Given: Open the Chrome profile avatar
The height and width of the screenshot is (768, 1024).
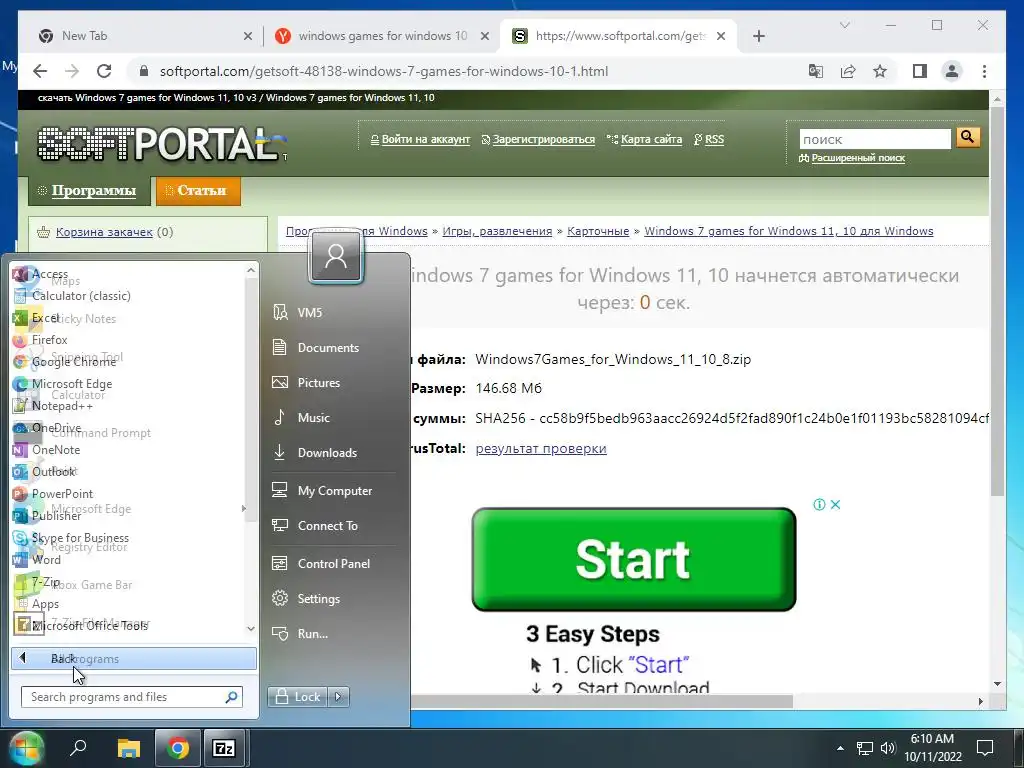Looking at the screenshot, I should 952,71.
